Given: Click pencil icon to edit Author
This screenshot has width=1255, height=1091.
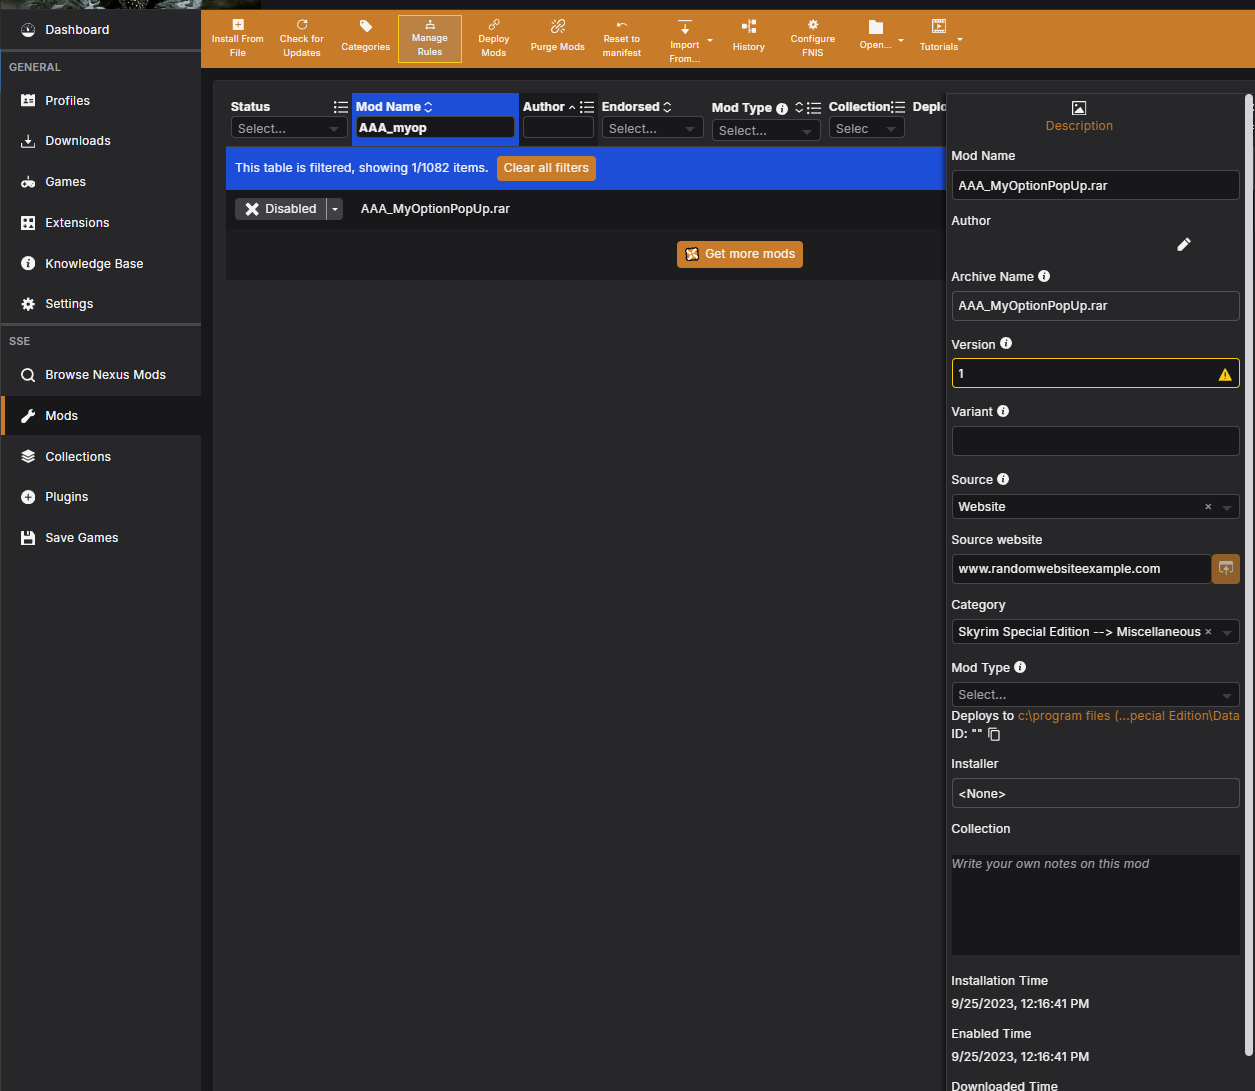Looking at the screenshot, I should tap(1184, 245).
